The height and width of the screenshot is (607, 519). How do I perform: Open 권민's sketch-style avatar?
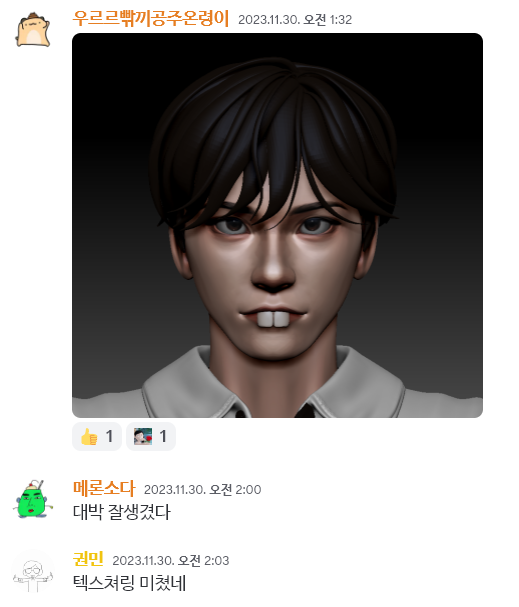pos(33,572)
